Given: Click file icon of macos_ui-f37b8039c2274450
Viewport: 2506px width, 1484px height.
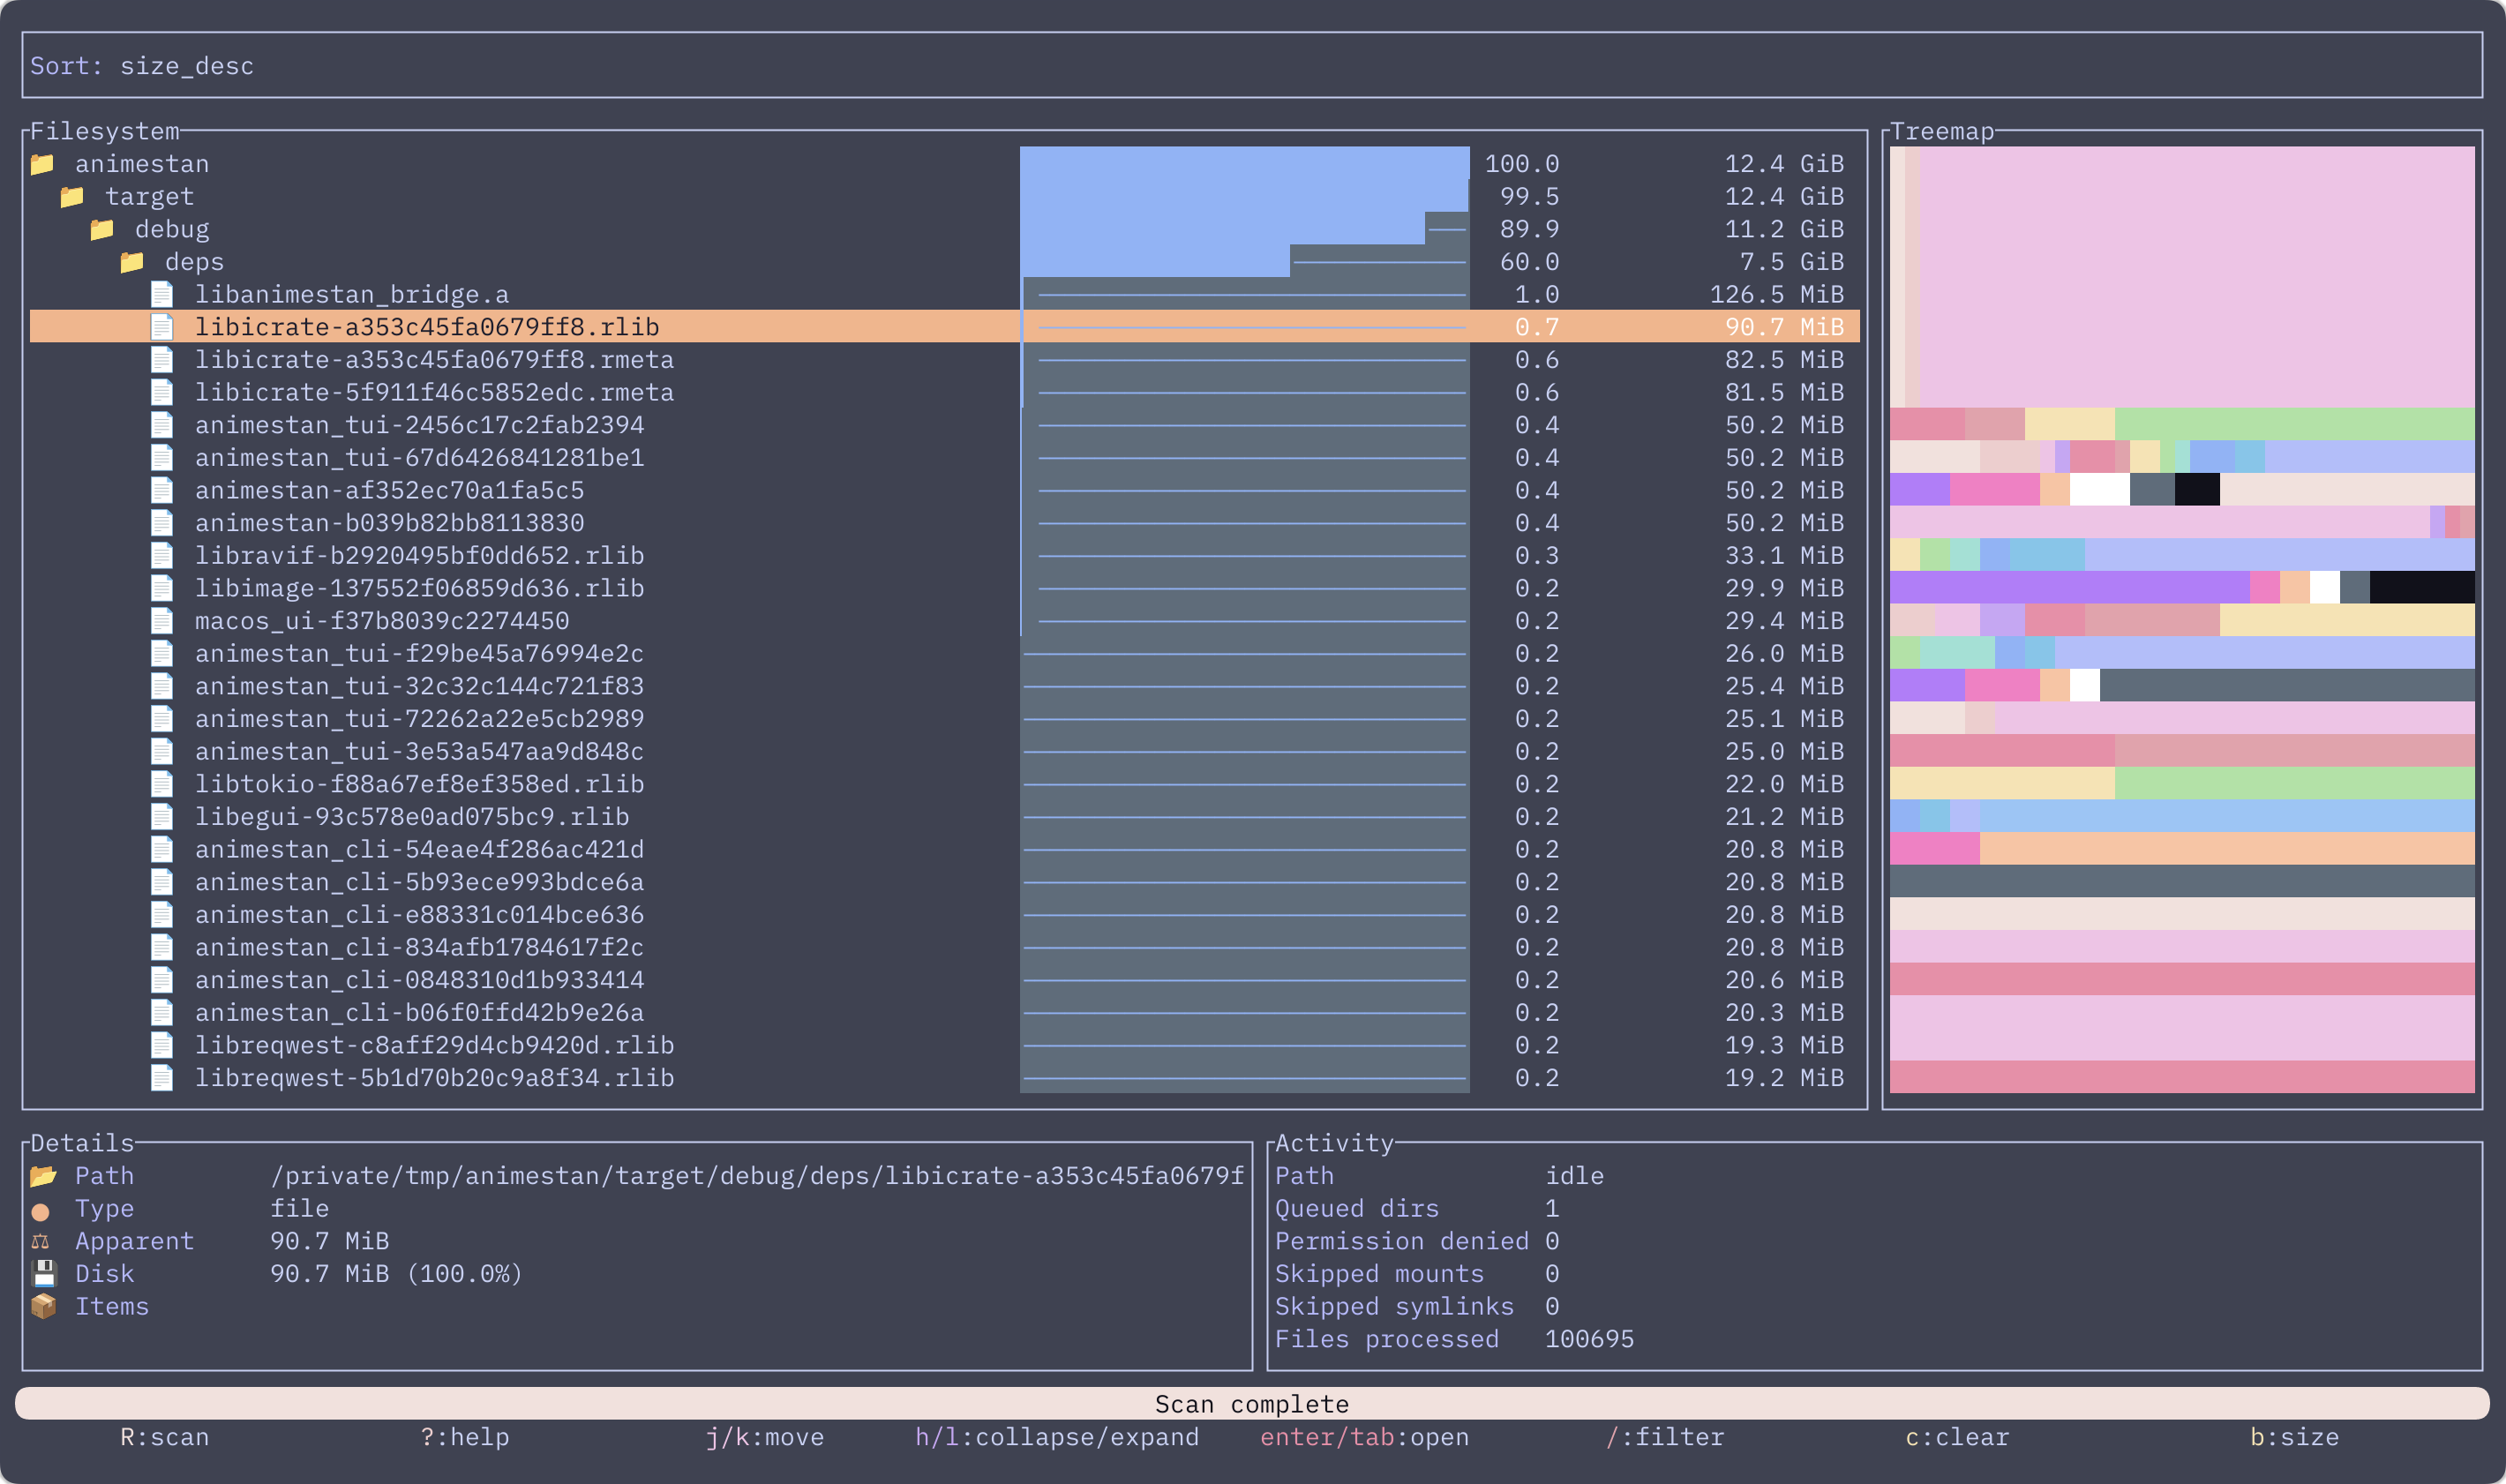Looking at the screenshot, I should pyautogui.click(x=162, y=621).
